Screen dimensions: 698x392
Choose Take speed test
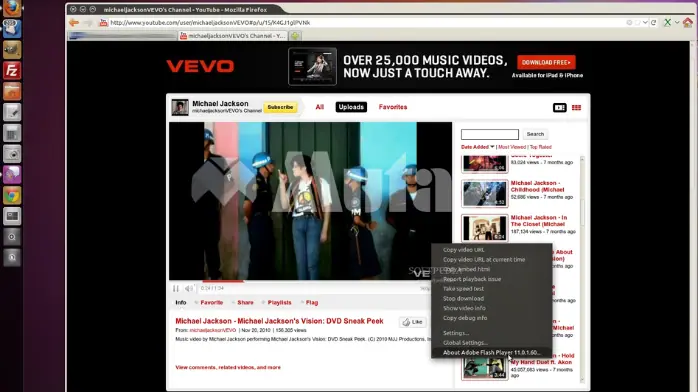coord(463,289)
